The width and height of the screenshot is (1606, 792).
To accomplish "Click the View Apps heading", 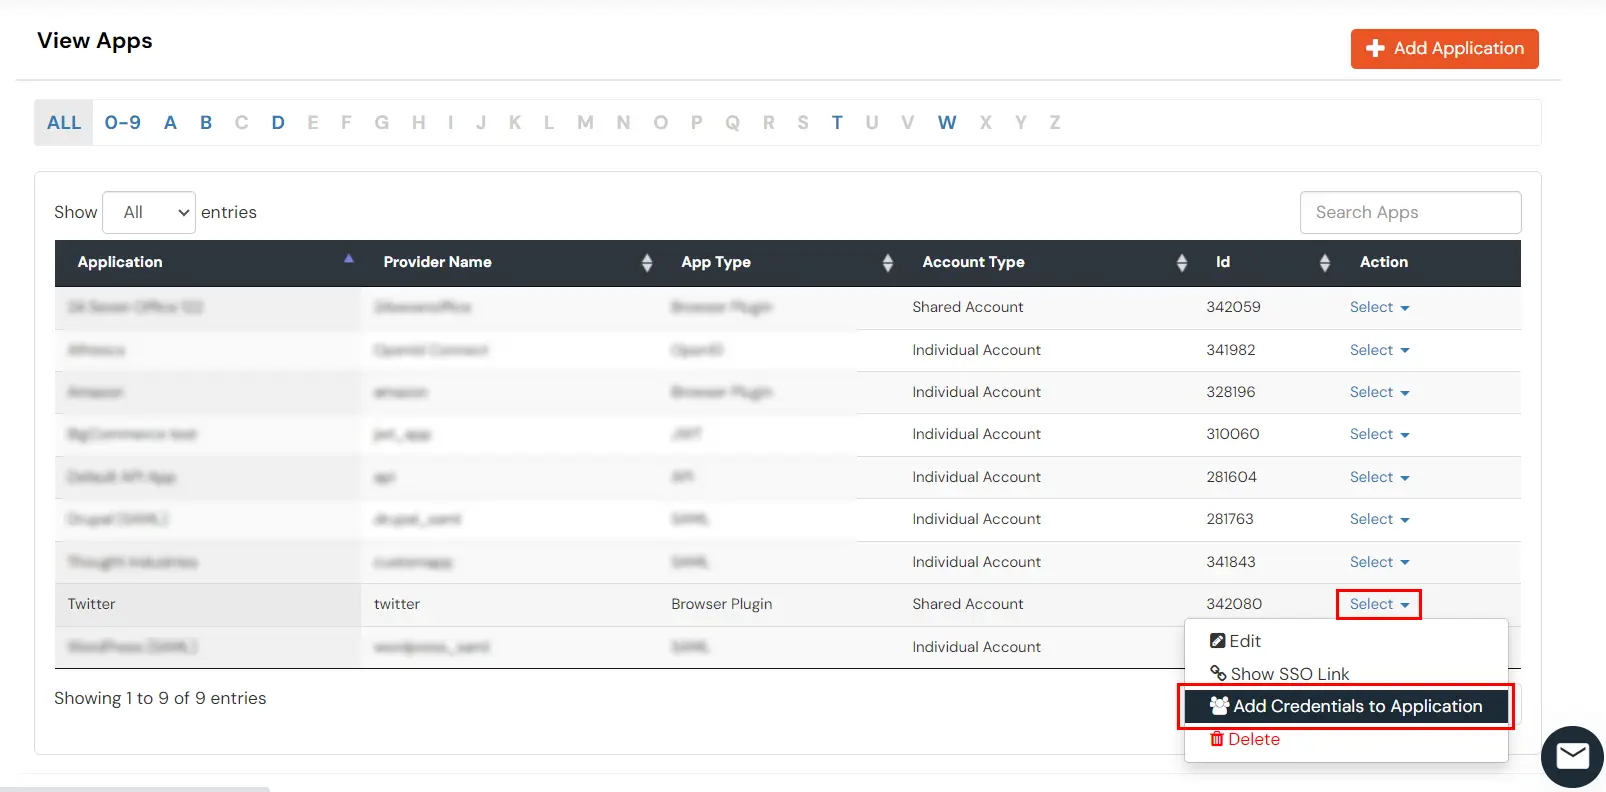I will tap(95, 41).
